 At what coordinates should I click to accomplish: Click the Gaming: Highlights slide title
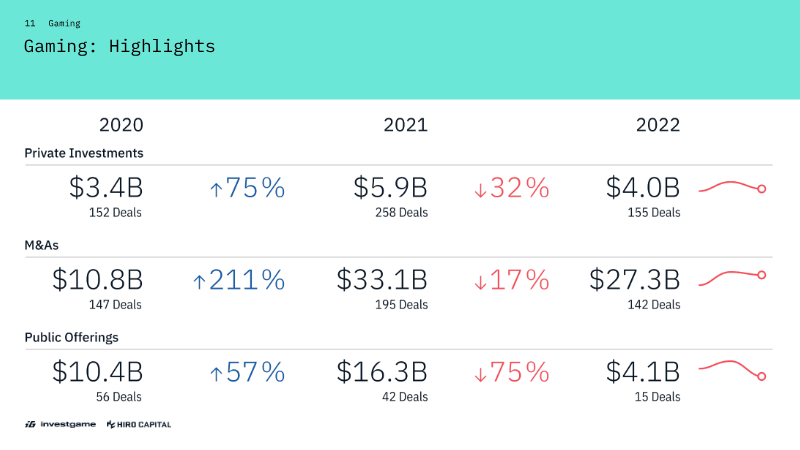point(119,46)
